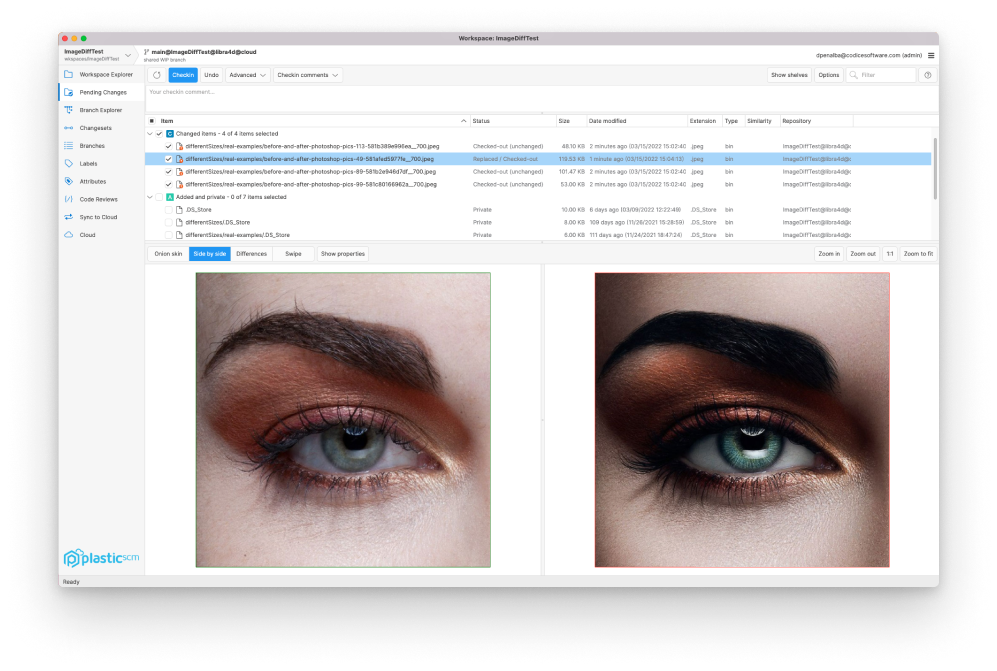
Task: Click the Undo button
Action: click(211, 75)
